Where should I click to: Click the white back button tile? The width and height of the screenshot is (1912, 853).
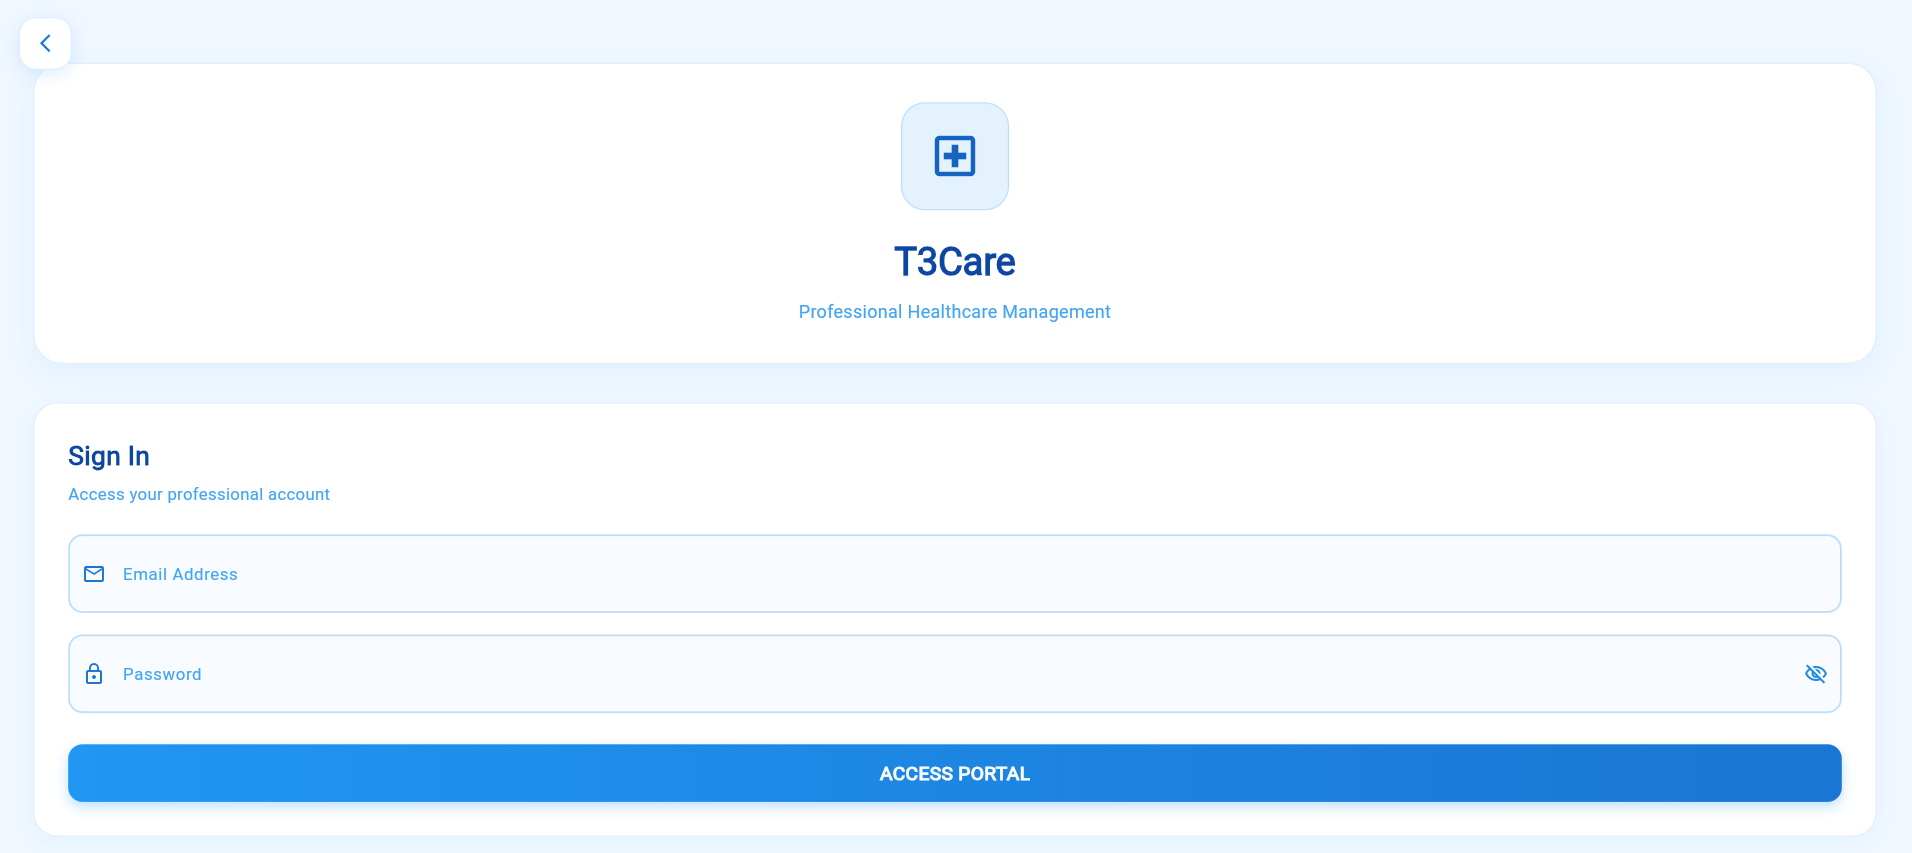tap(45, 43)
